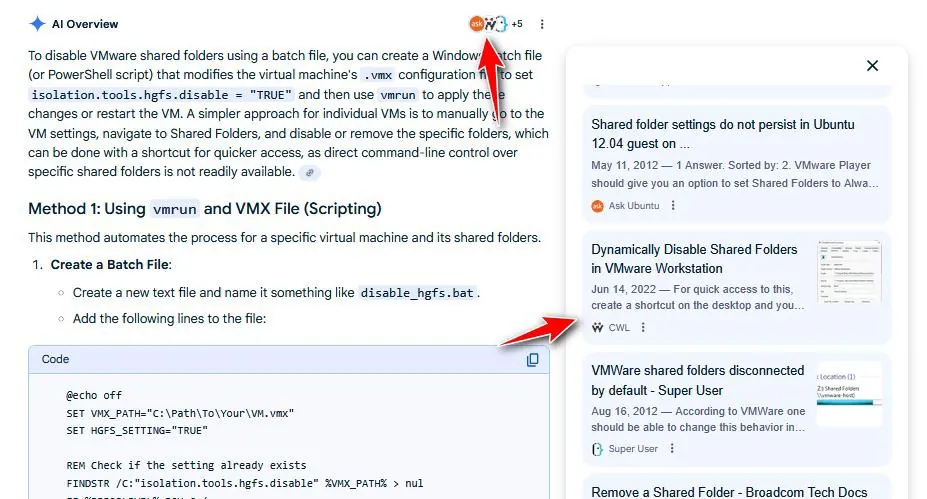Screen dimensions: 927x499
Task: Close the sources side panel
Action: point(872,66)
